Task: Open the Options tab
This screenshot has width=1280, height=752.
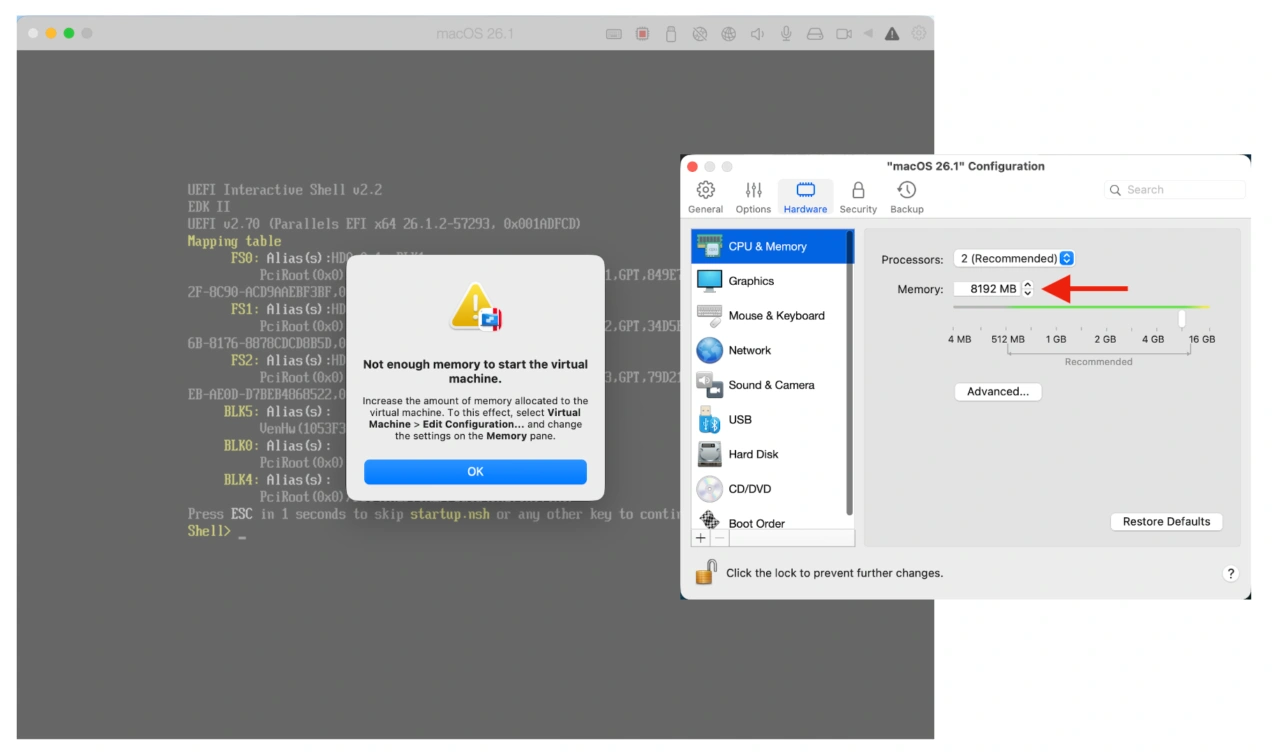Action: point(753,196)
